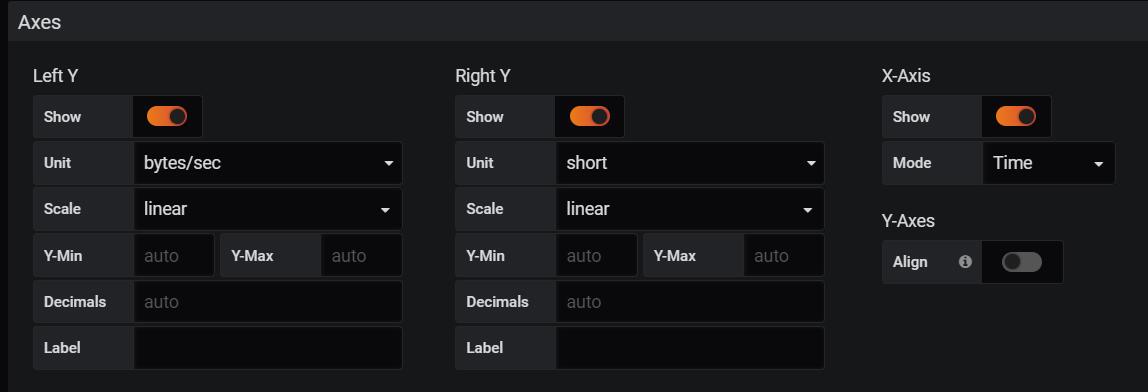Click the Left Y Label text field
Viewport: 1148px width, 392px height.
[267, 347]
